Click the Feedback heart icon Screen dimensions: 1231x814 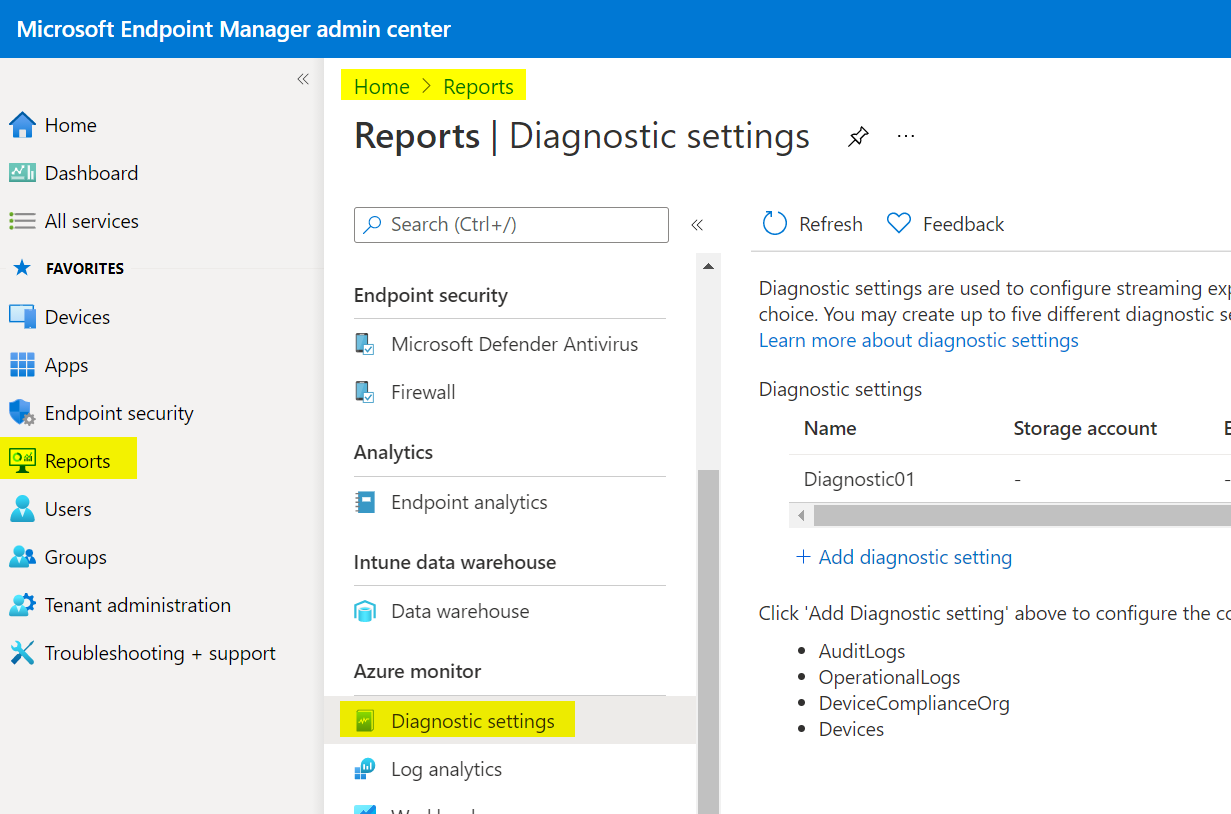pyautogui.click(x=899, y=223)
